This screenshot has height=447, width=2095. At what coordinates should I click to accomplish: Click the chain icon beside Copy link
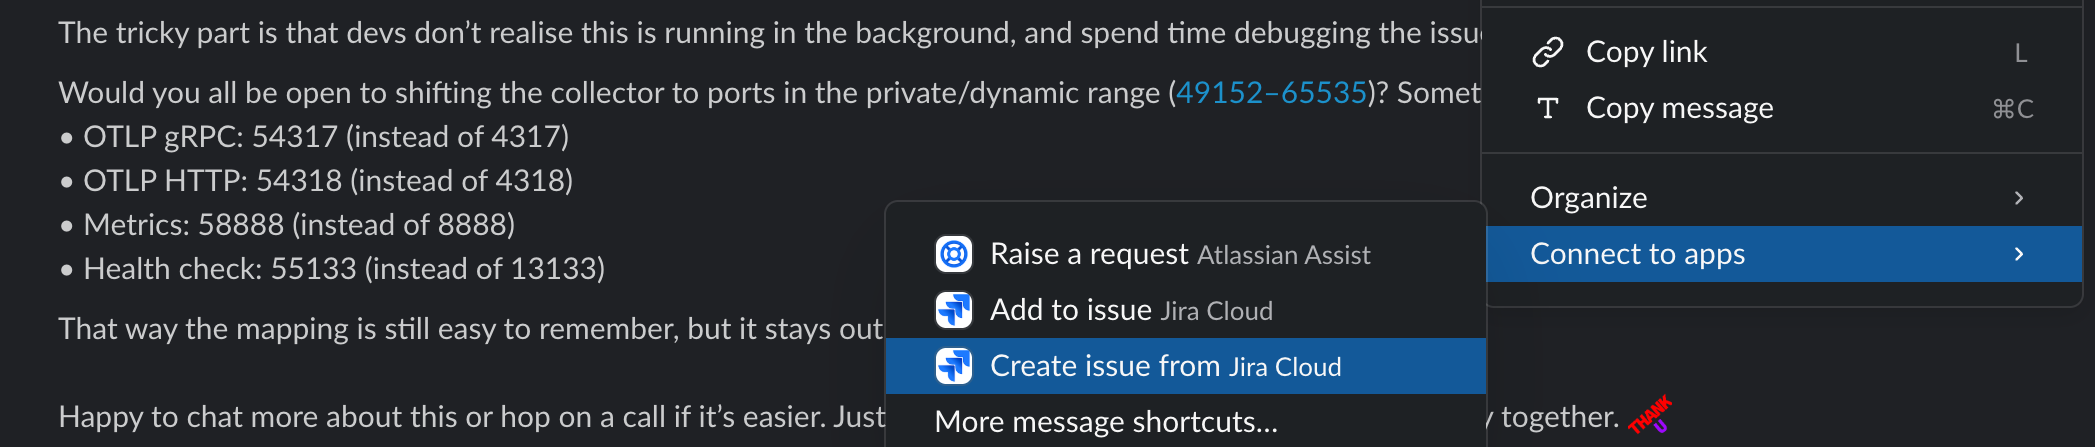[1547, 52]
